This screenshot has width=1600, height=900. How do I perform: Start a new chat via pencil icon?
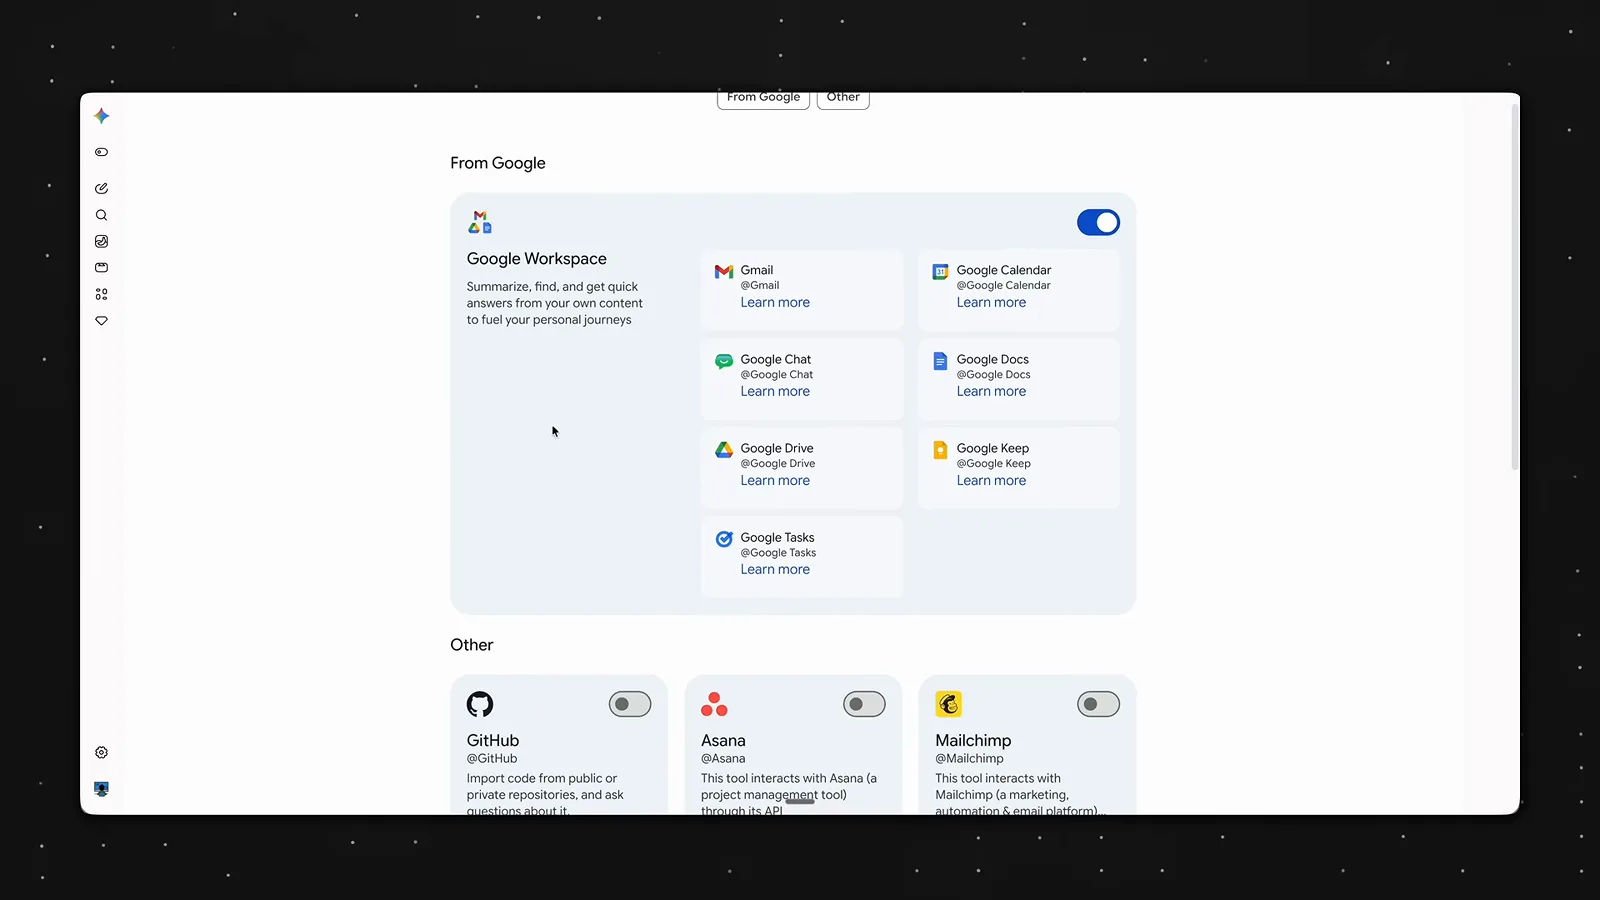tap(101, 188)
